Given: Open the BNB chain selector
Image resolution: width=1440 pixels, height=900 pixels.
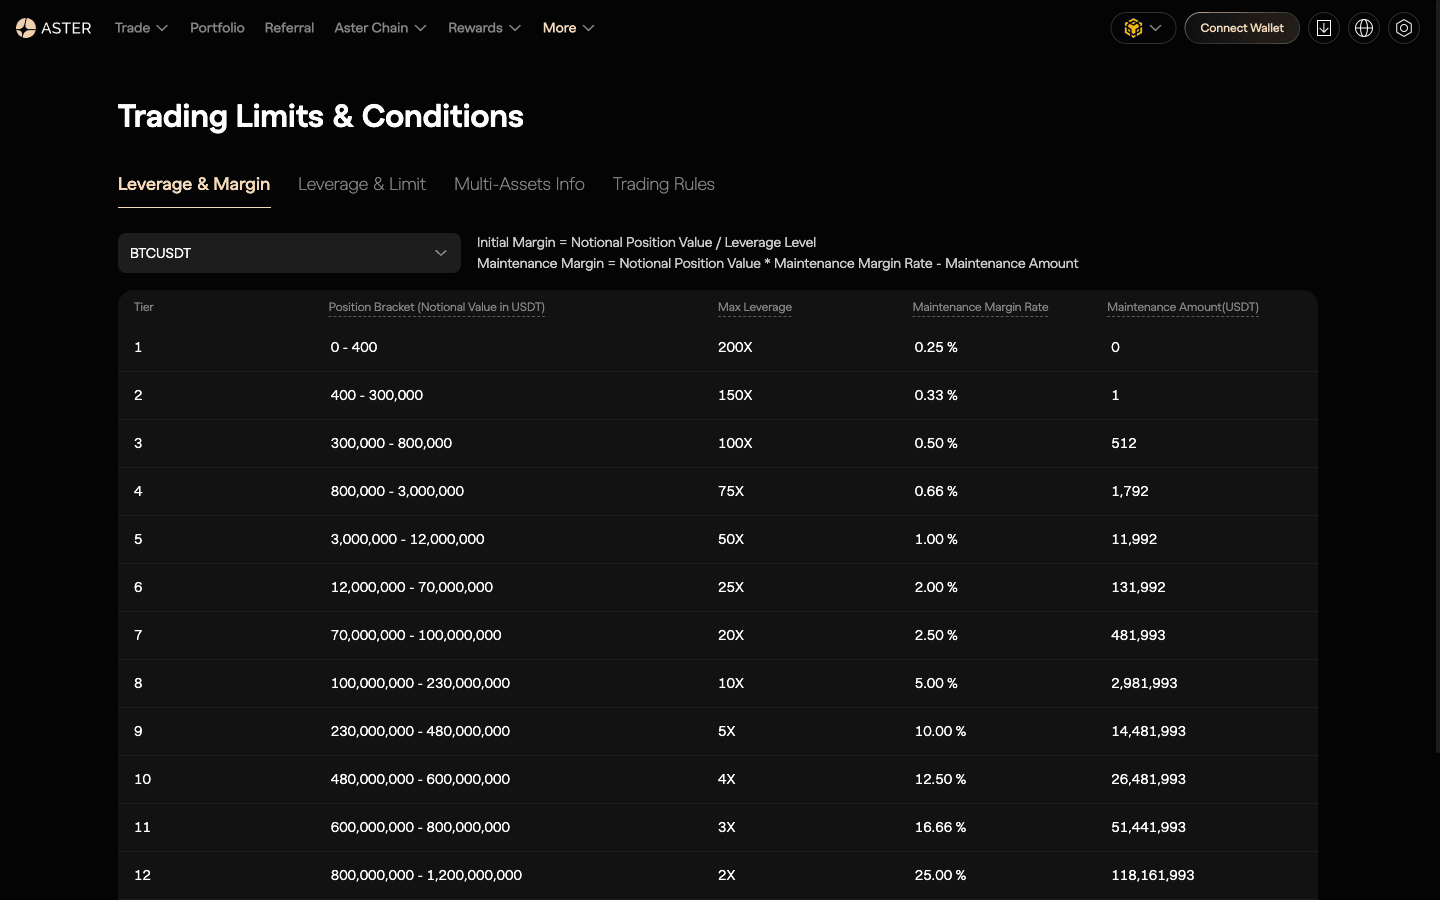Looking at the screenshot, I should 1143,28.
